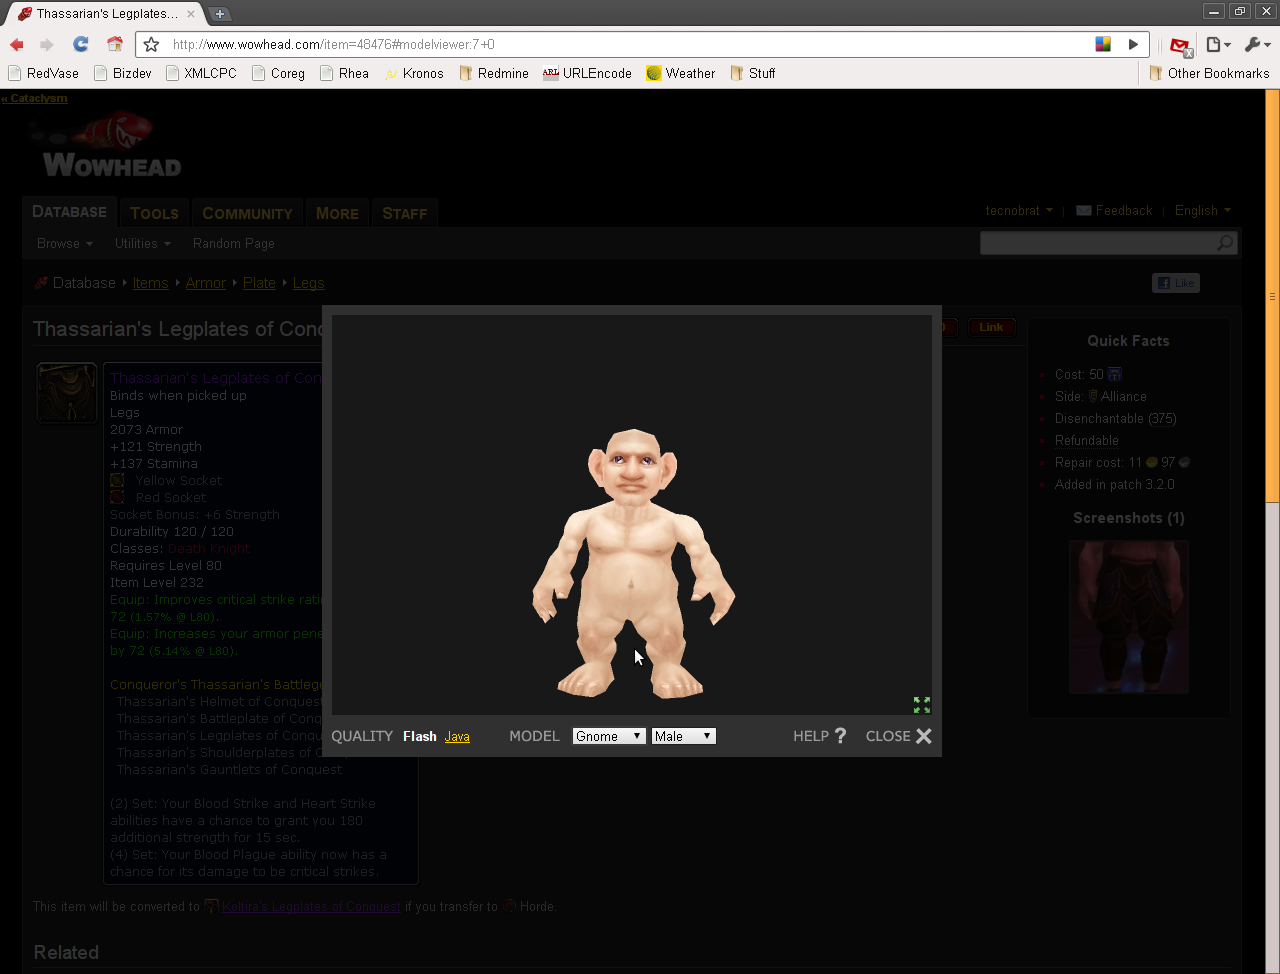Switch quality to Java
The width and height of the screenshot is (1280, 974).
click(457, 736)
